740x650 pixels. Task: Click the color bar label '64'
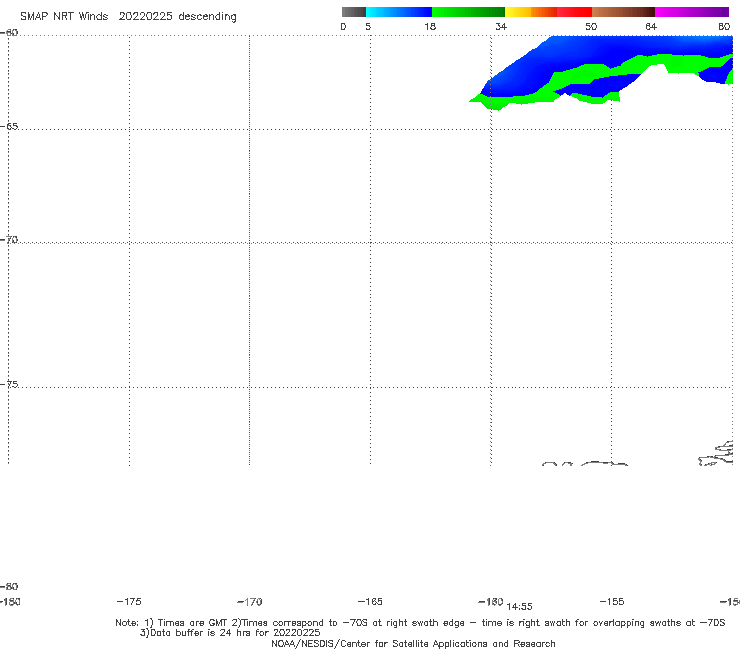coord(651,27)
